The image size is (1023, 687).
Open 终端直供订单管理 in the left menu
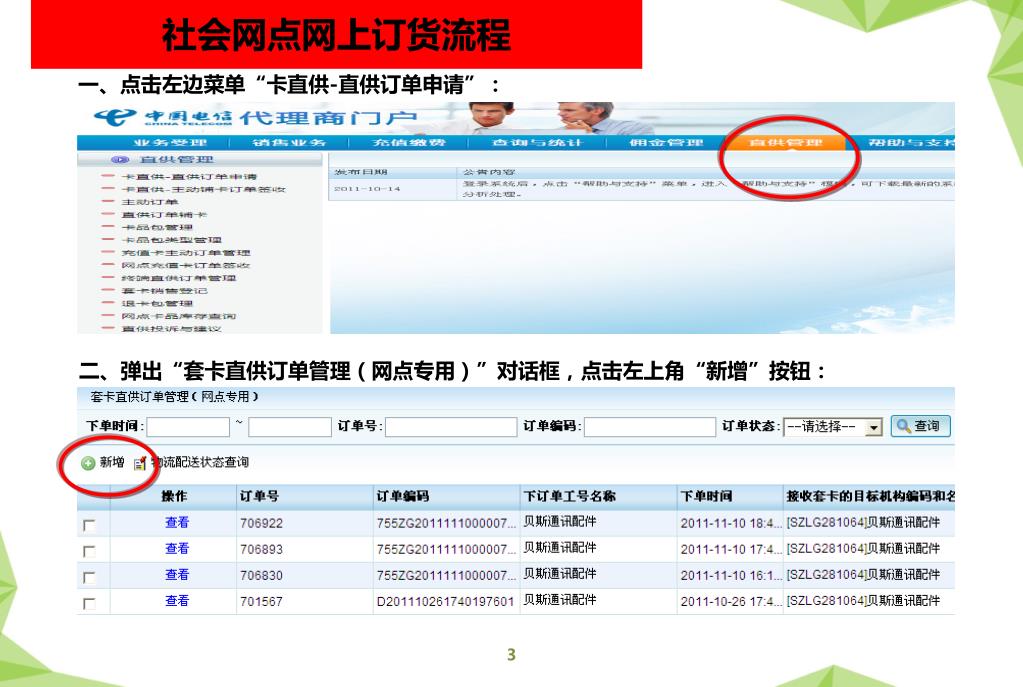tap(179, 278)
